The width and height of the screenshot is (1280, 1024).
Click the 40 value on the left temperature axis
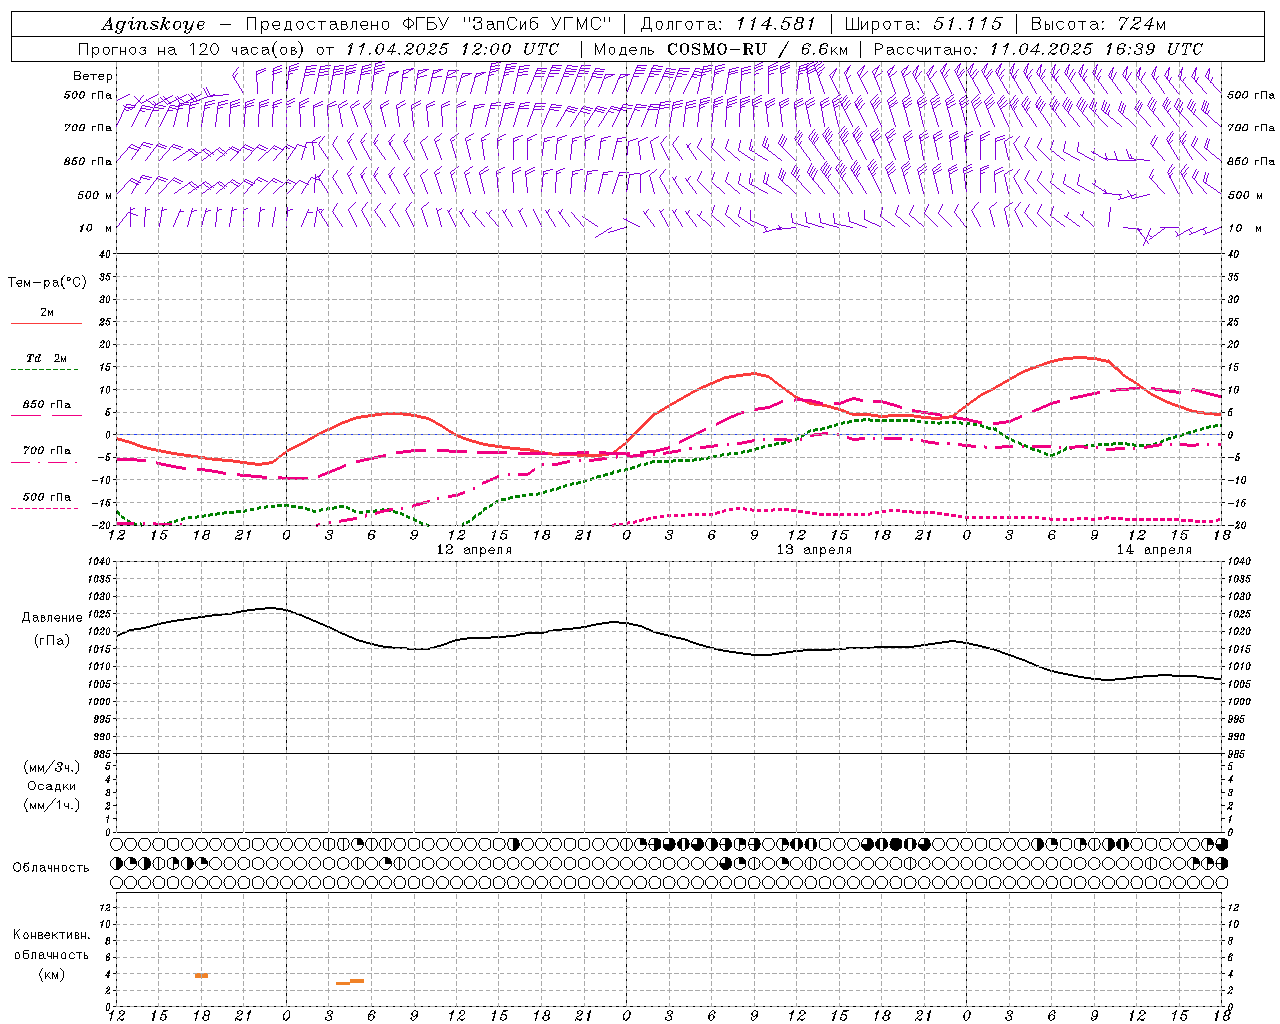point(106,254)
